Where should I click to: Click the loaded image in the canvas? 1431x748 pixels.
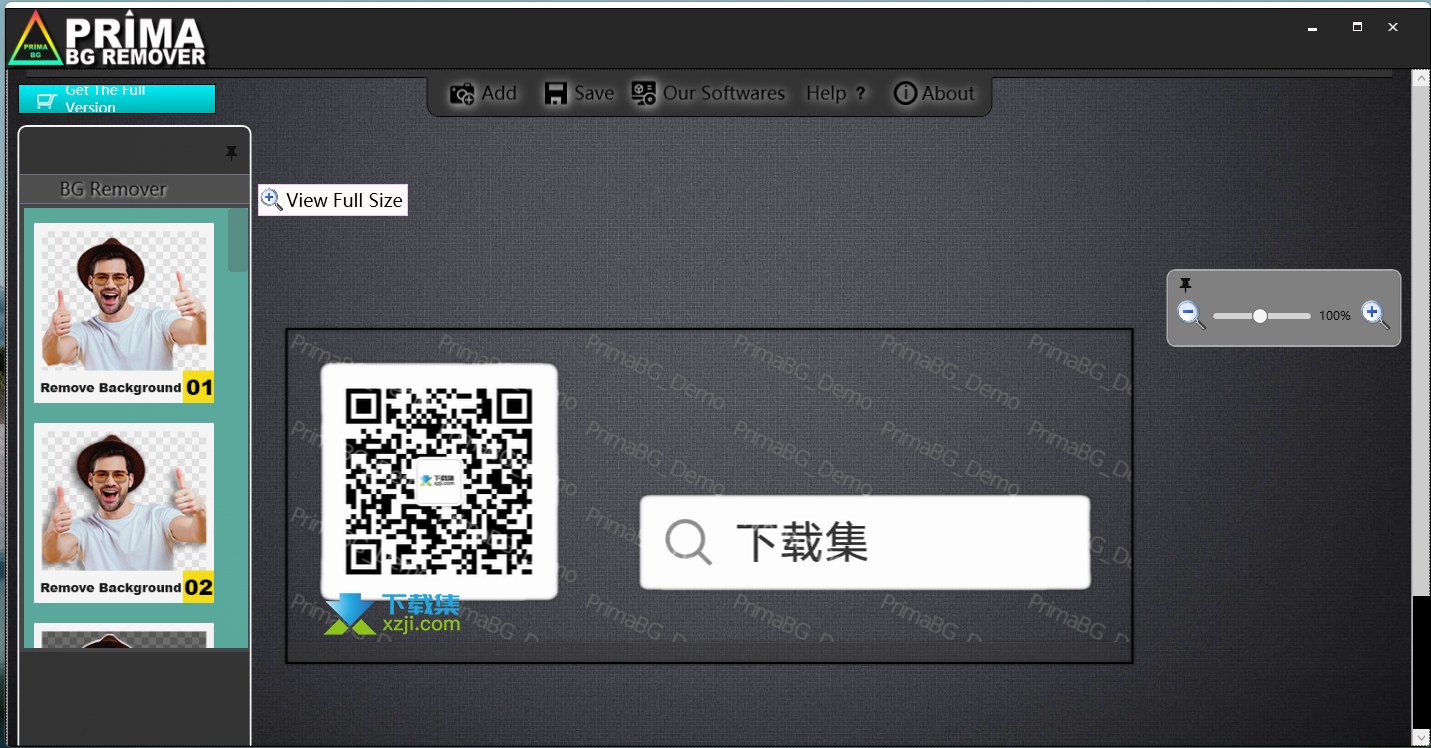(709, 496)
